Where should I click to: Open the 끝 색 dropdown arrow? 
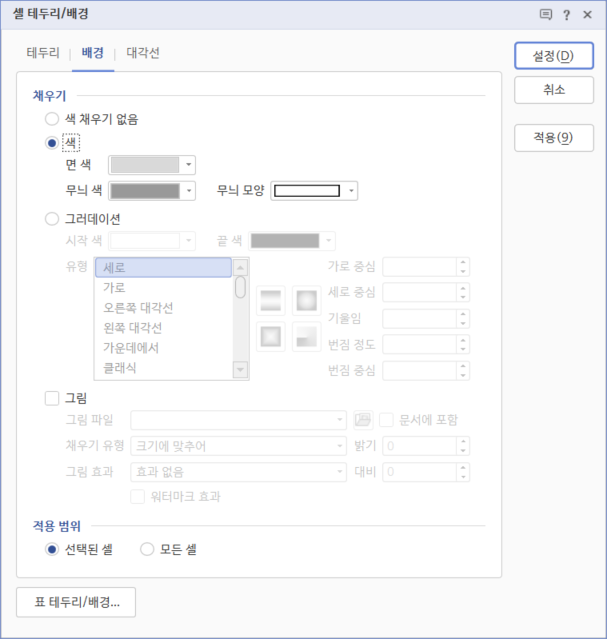[x=328, y=240]
